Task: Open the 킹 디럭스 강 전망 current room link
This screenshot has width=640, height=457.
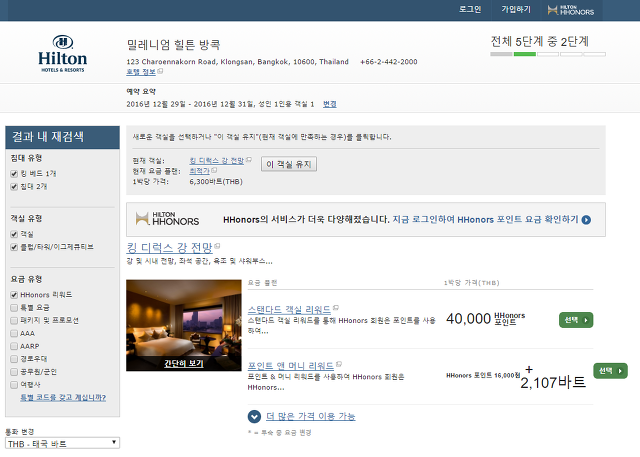Action: click(217, 161)
